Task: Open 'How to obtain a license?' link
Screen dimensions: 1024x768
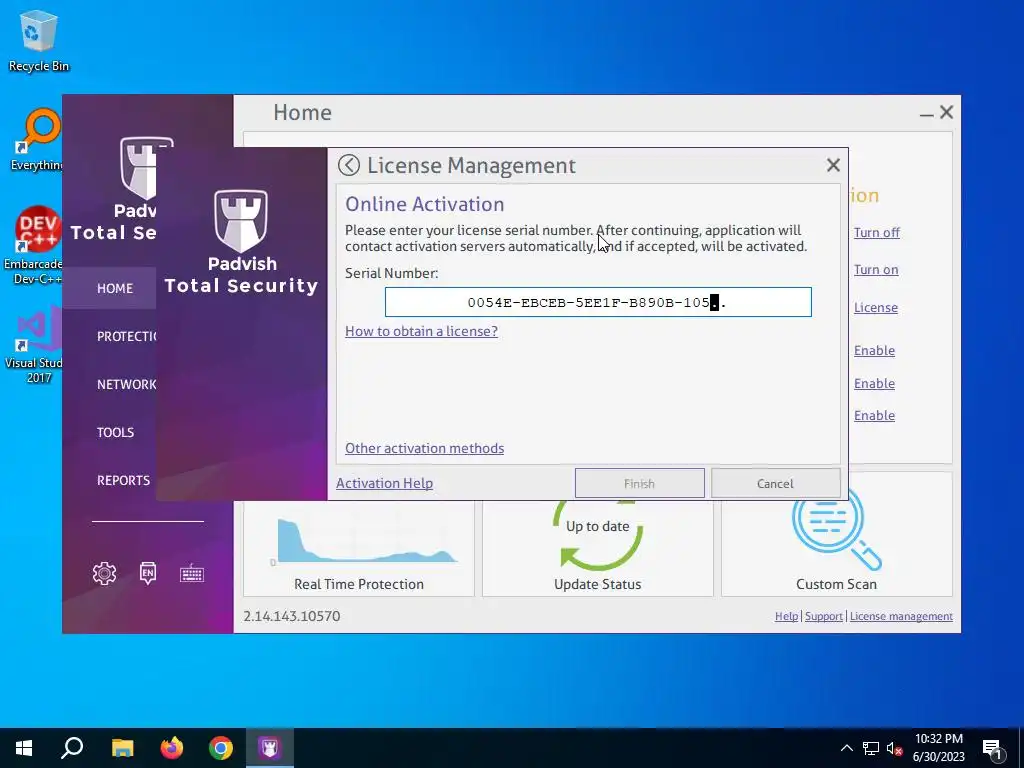Action: pos(421,331)
